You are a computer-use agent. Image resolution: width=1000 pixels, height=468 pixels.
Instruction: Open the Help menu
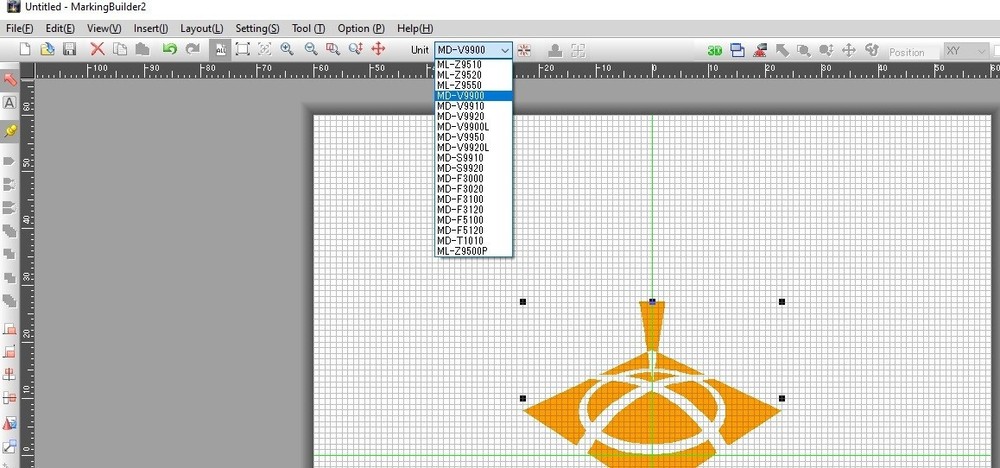(x=415, y=29)
